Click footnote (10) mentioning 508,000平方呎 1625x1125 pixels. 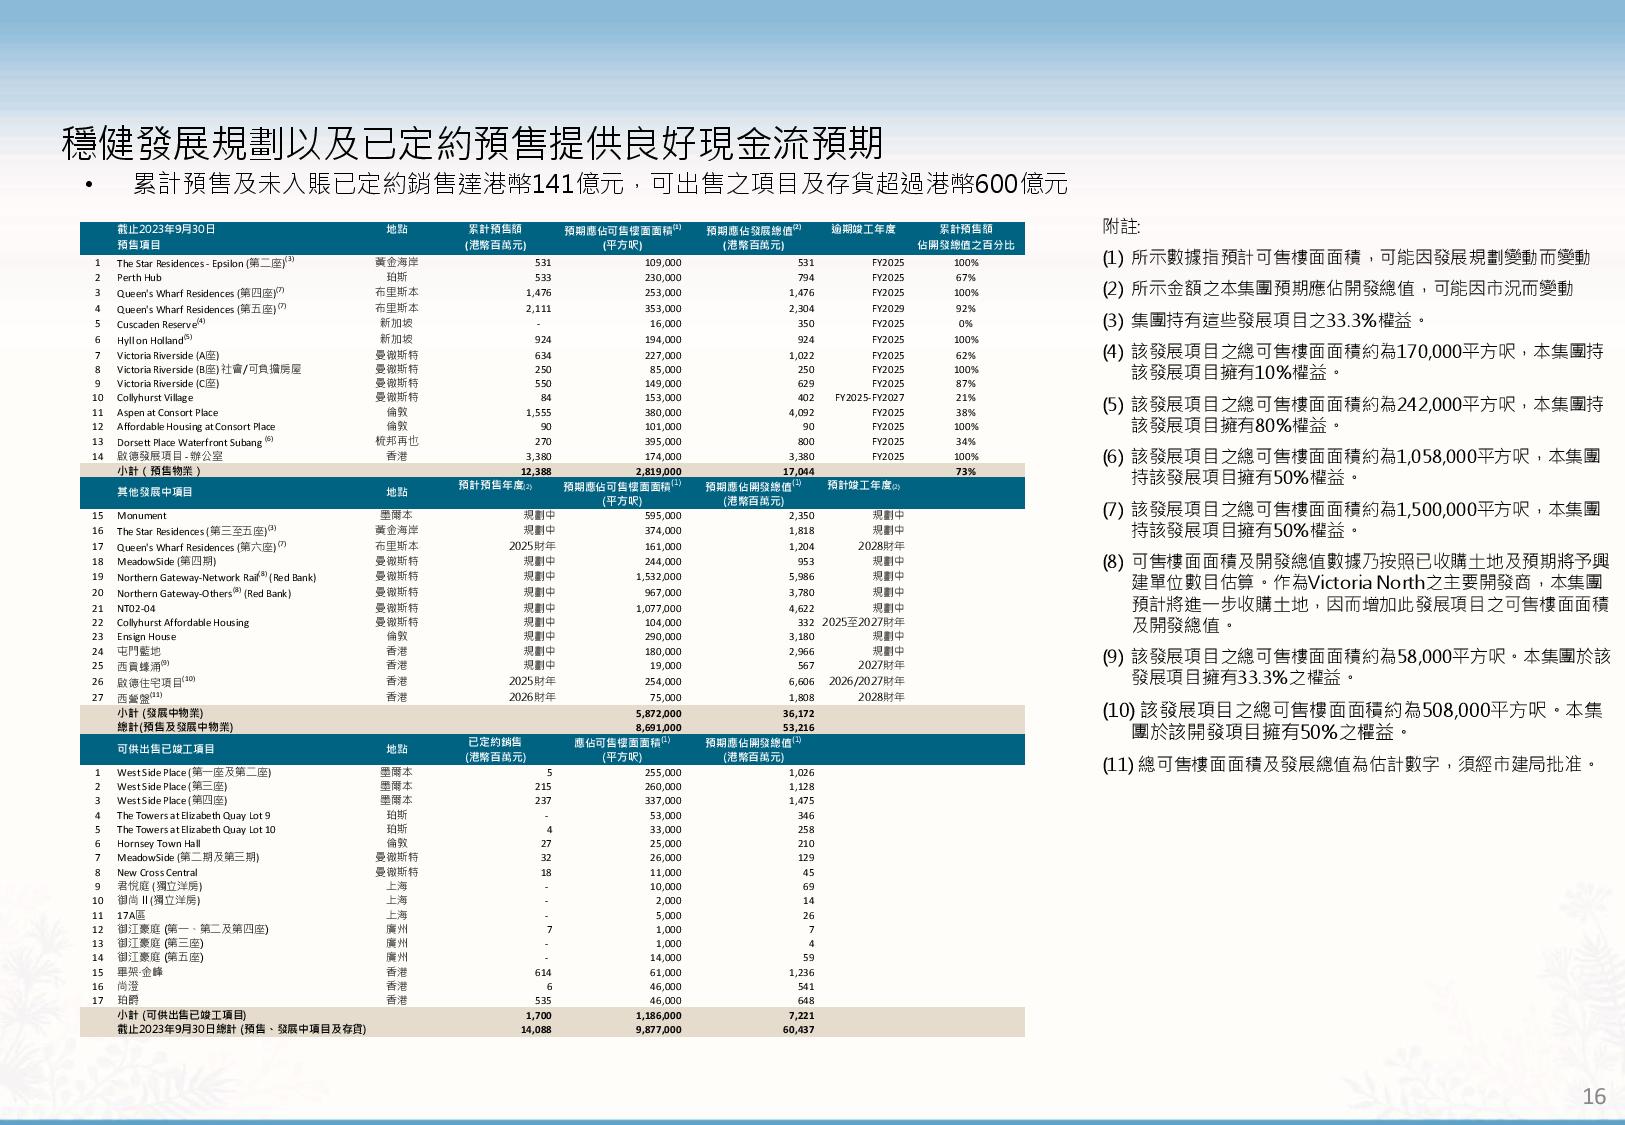coord(1352,721)
